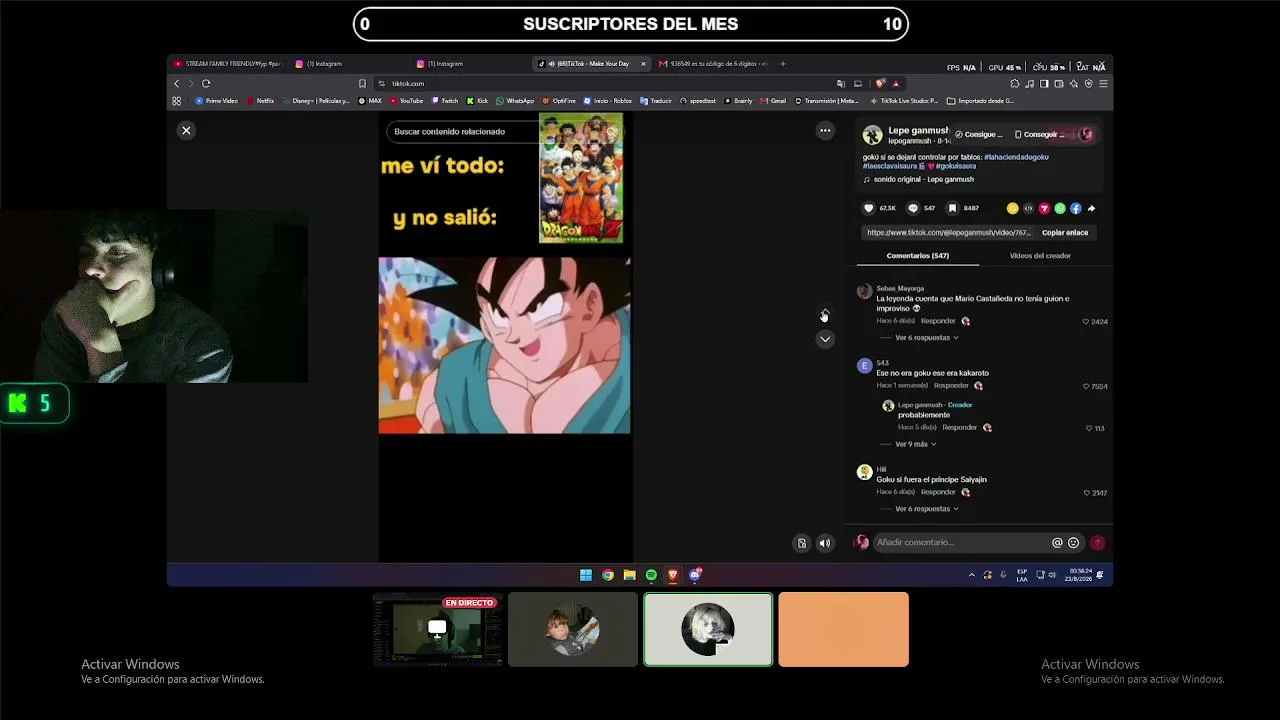The height and width of the screenshot is (720, 1280).
Task: Save the video with the bookmark icon
Action: click(x=952, y=208)
